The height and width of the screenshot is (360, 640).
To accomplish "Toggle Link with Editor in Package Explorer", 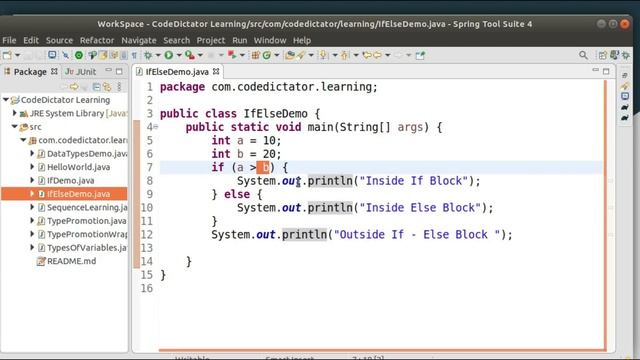I will pos(107,87).
